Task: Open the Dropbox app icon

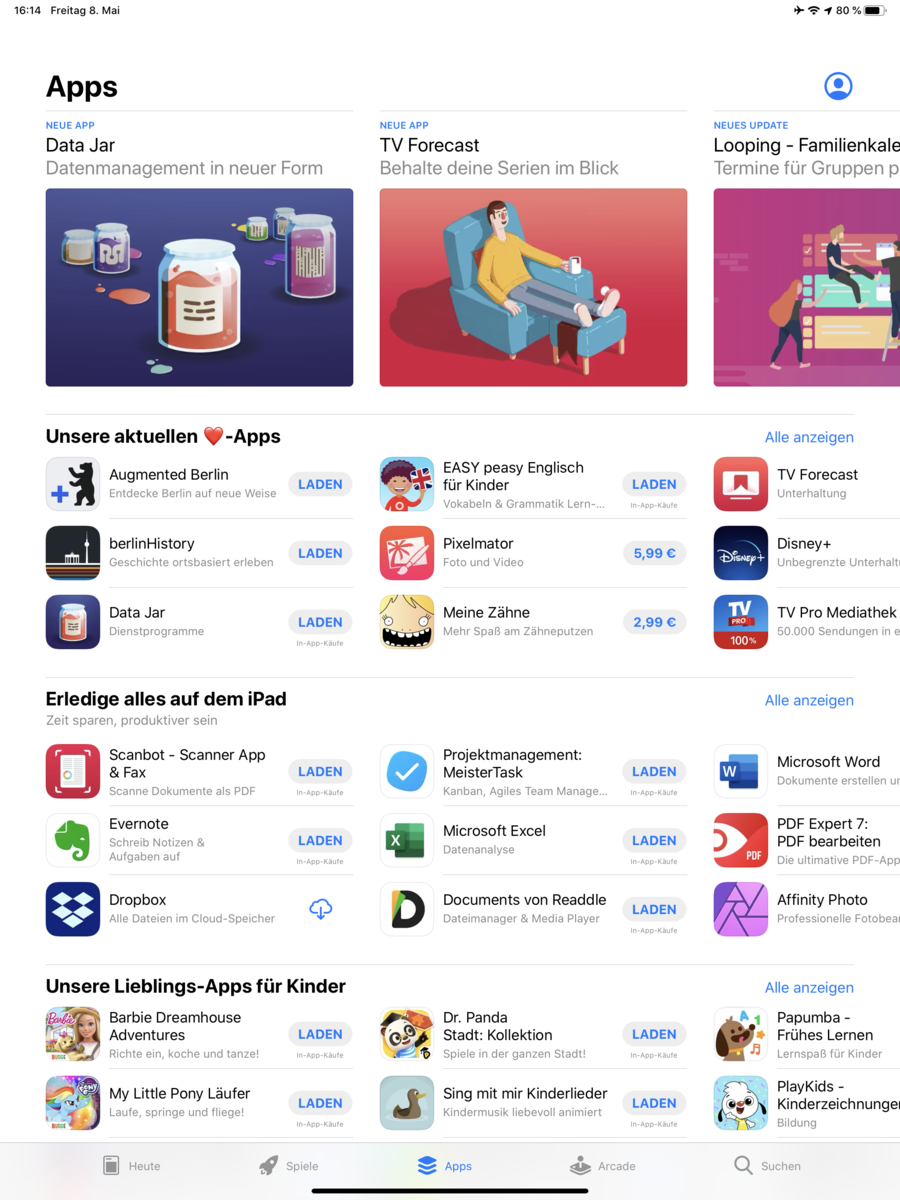Action: [73, 909]
